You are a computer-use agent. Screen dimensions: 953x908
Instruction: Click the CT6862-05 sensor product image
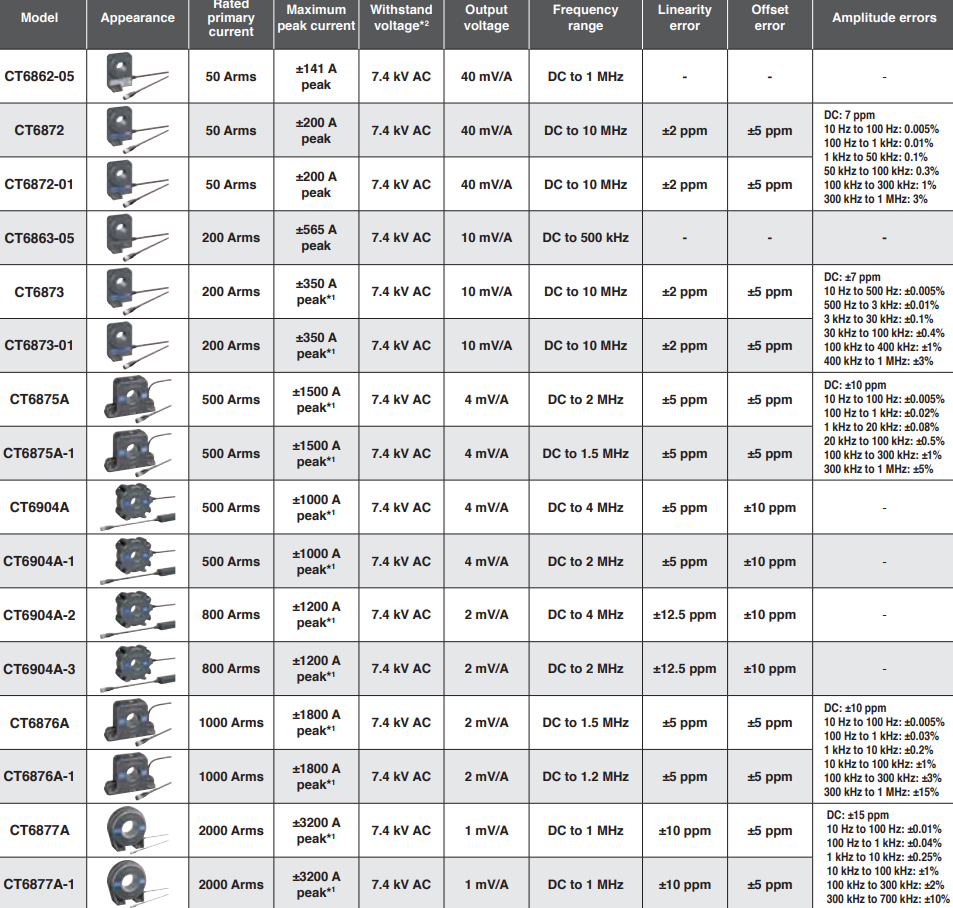point(137,76)
